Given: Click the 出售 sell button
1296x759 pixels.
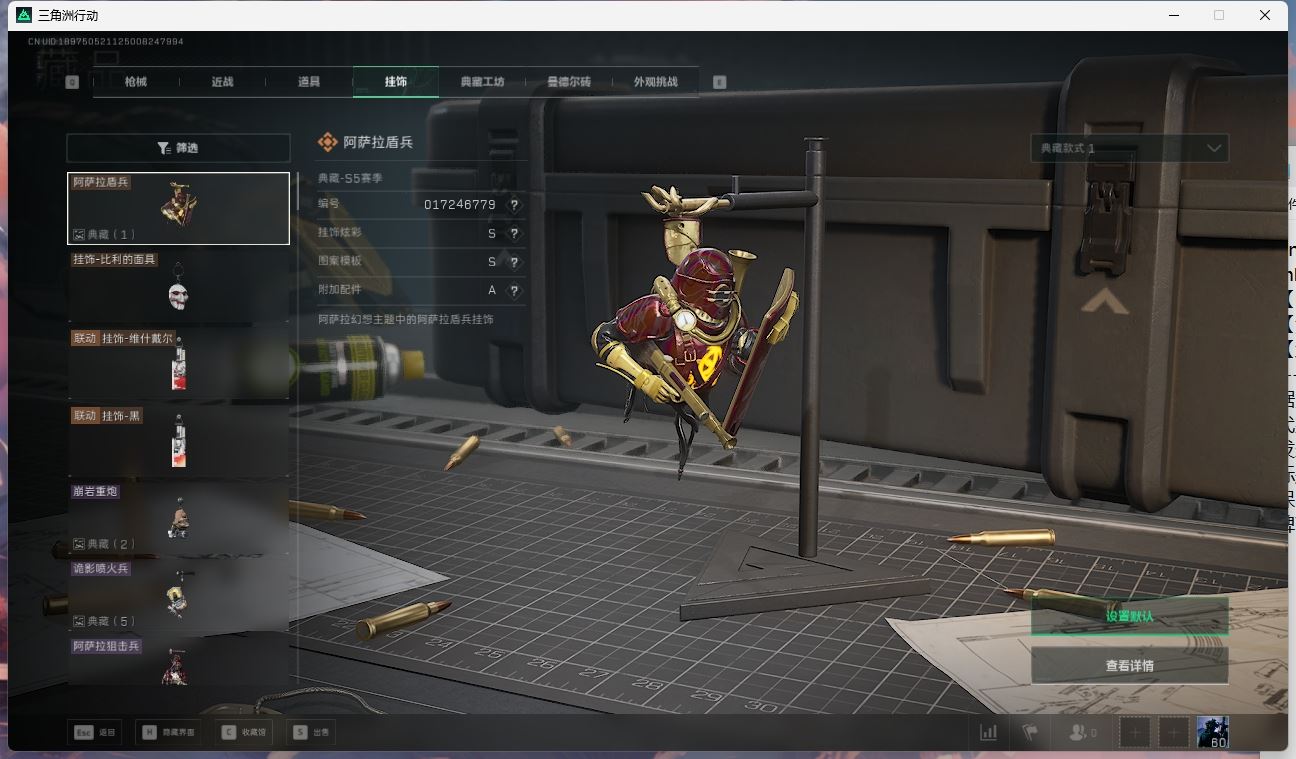Looking at the screenshot, I should pyautogui.click(x=311, y=732).
